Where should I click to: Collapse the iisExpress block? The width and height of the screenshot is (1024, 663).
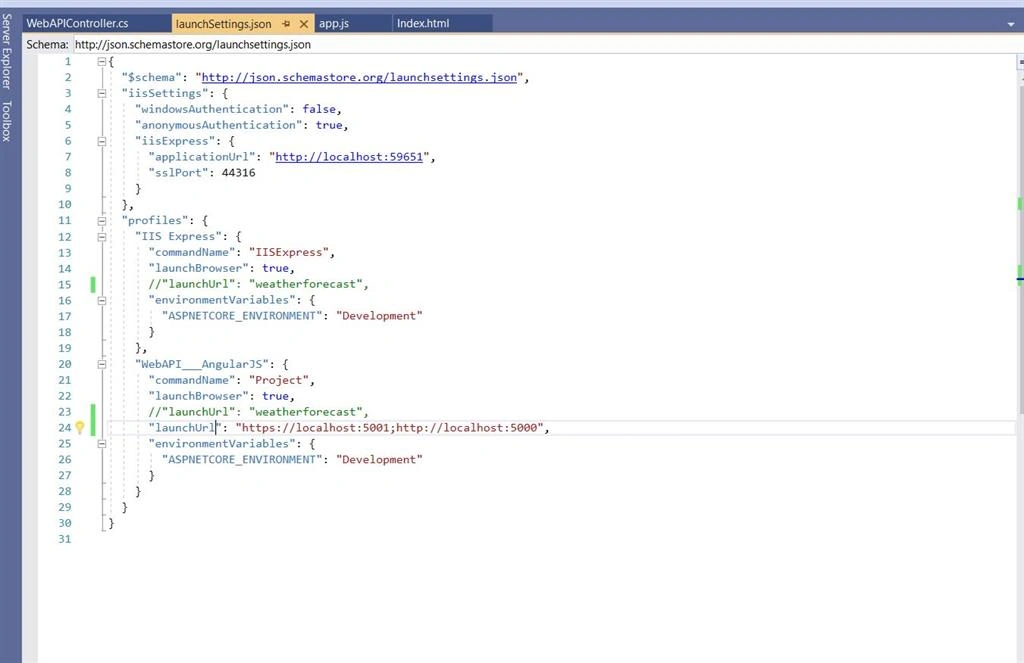[x=102, y=141]
